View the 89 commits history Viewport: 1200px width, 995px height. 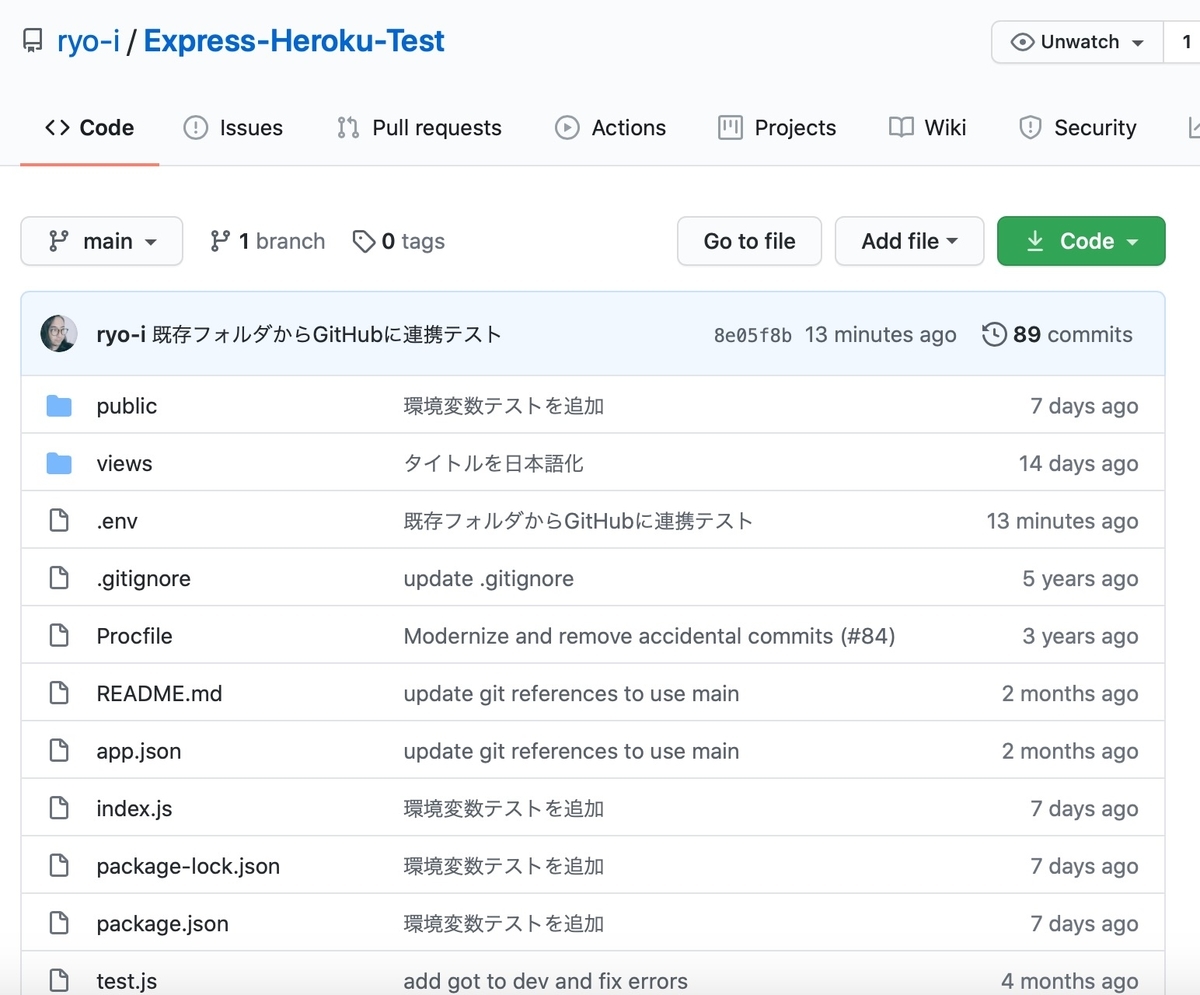coord(1058,334)
